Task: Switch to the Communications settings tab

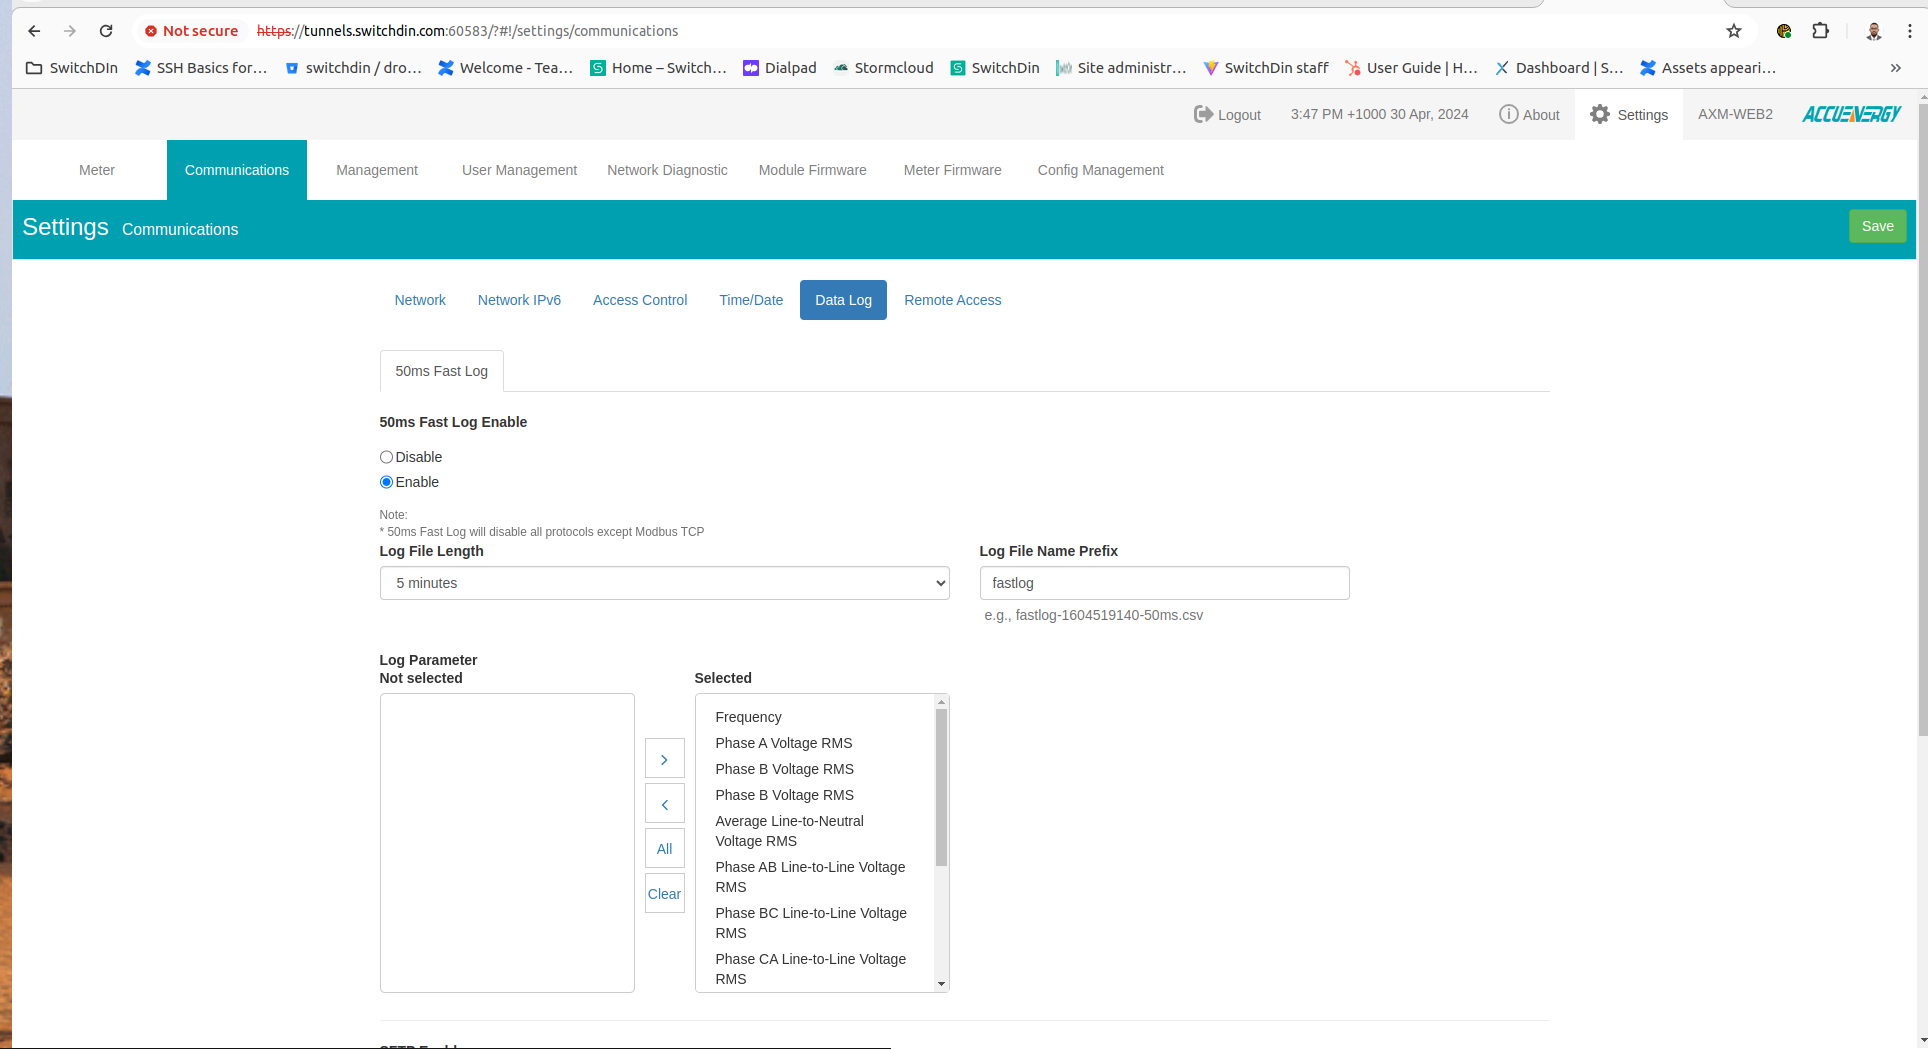Action: coord(237,170)
